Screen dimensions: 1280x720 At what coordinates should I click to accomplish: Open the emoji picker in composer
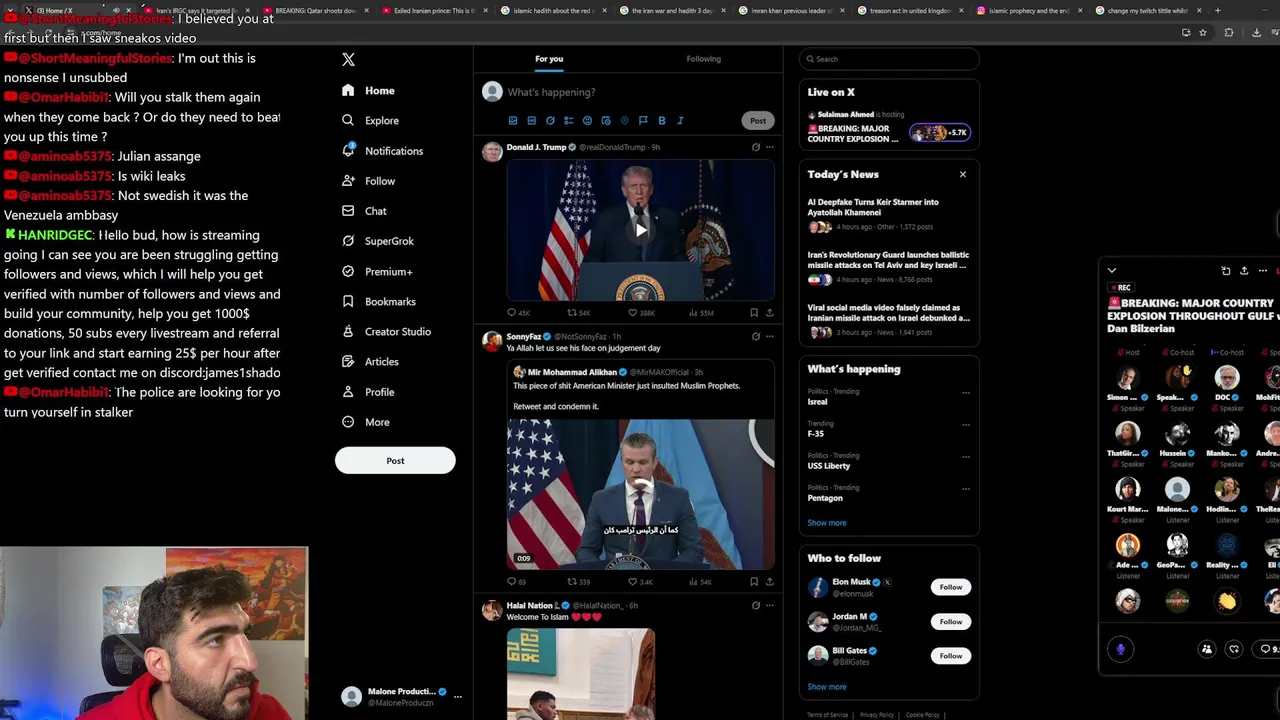(x=587, y=121)
